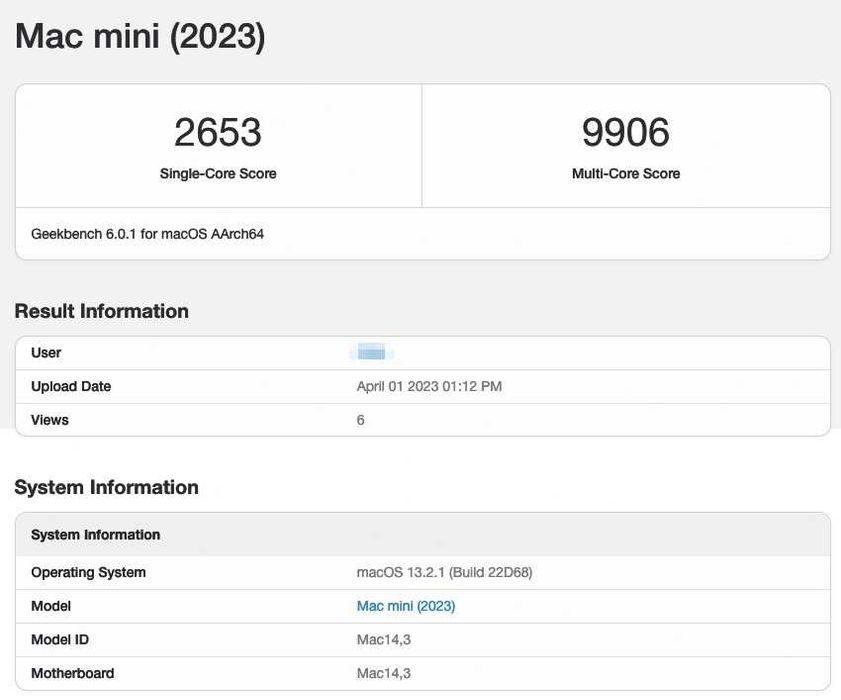
Task: Click the Views row label
Action: [50, 420]
